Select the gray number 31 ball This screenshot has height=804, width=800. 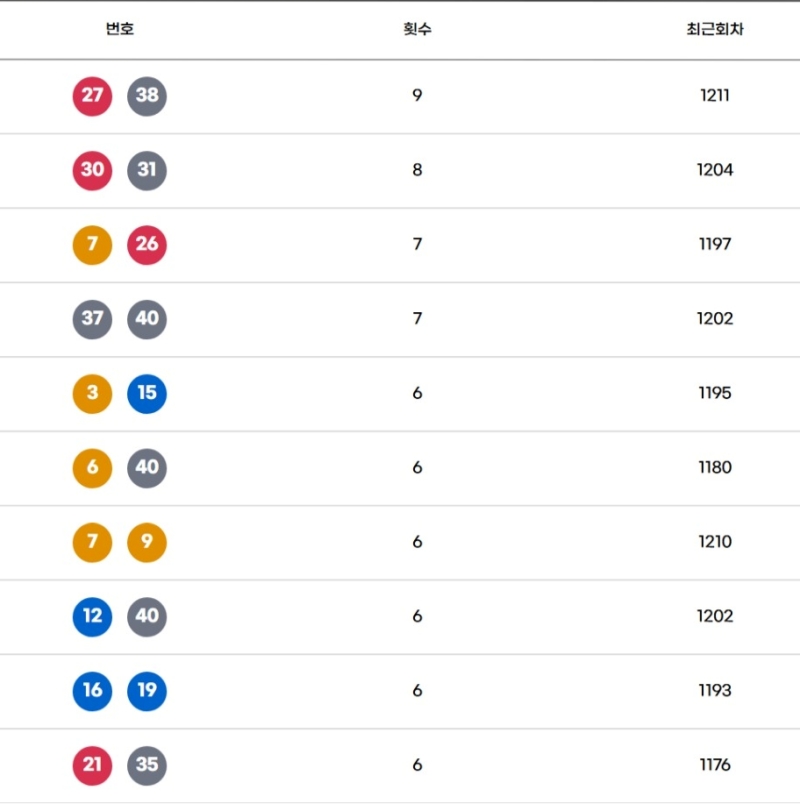click(x=147, y=170)
